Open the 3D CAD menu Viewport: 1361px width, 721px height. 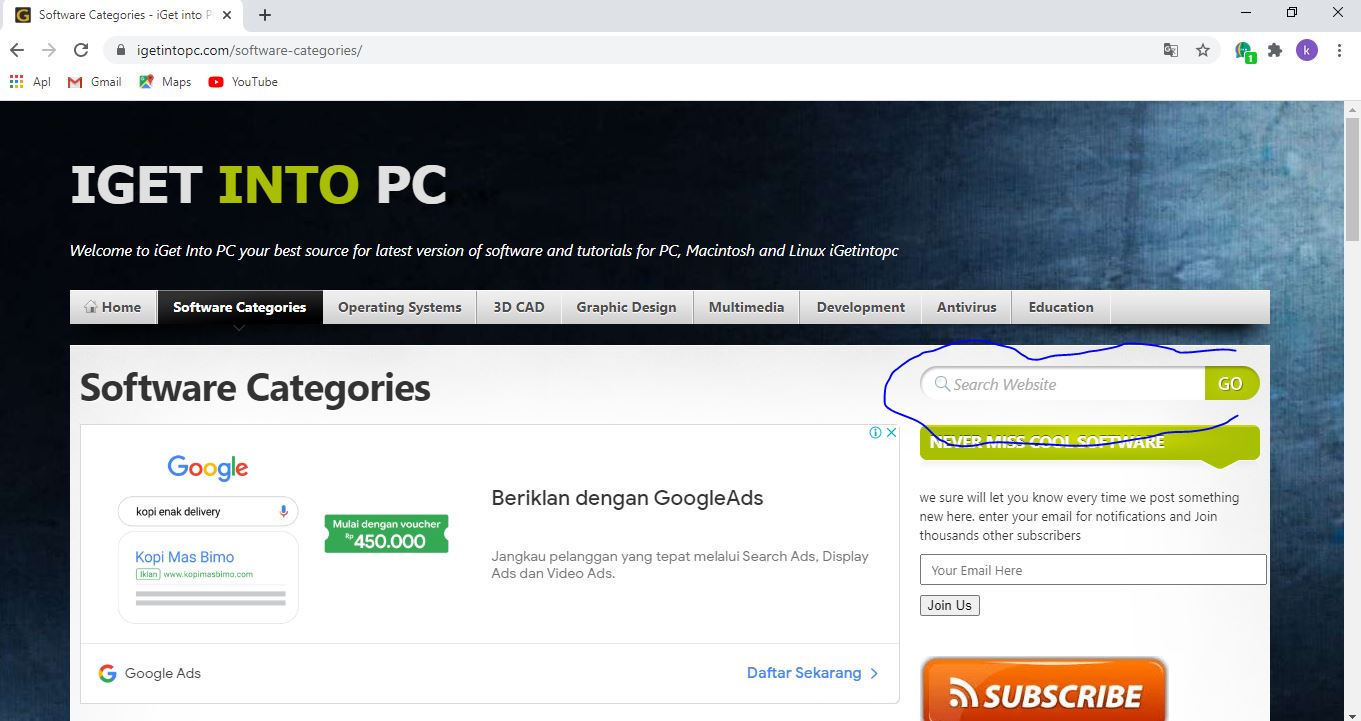tap(519, 307)
